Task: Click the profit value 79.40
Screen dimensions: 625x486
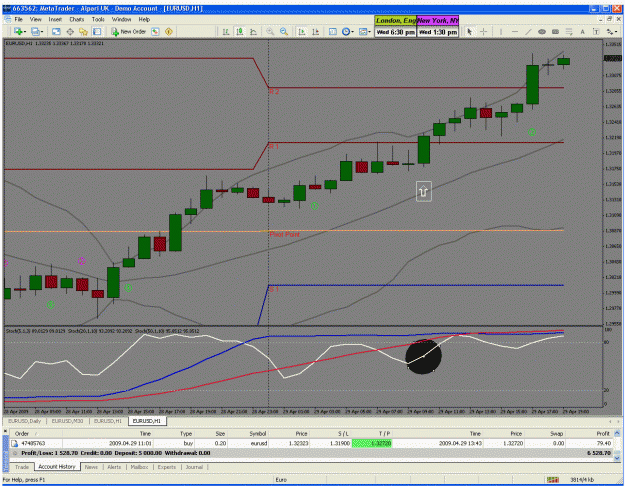Action: click(x=604, y=443)
